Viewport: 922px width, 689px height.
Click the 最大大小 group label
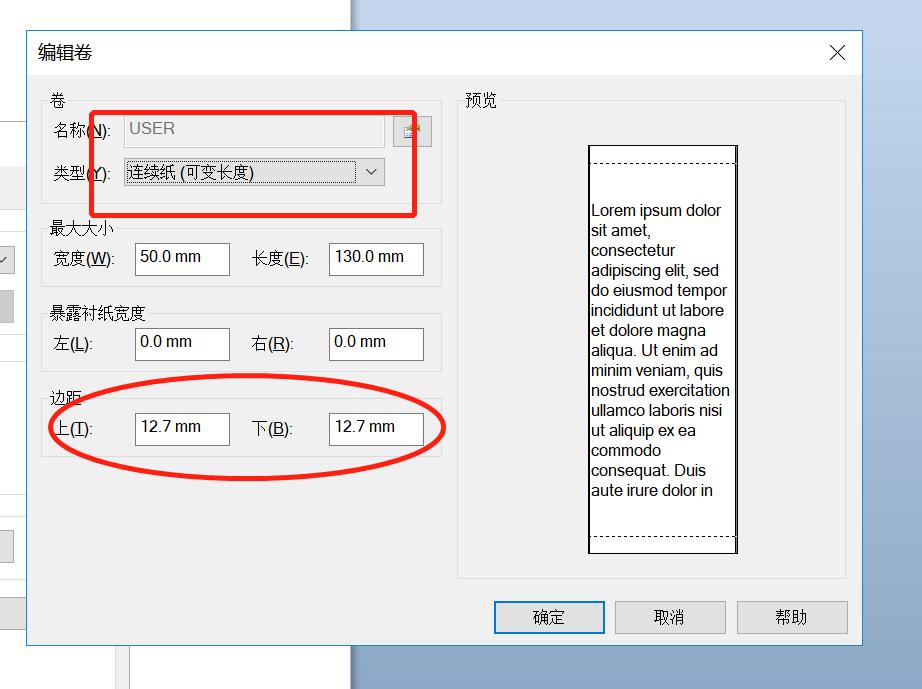pyautogui.click(x=81, y=228)
